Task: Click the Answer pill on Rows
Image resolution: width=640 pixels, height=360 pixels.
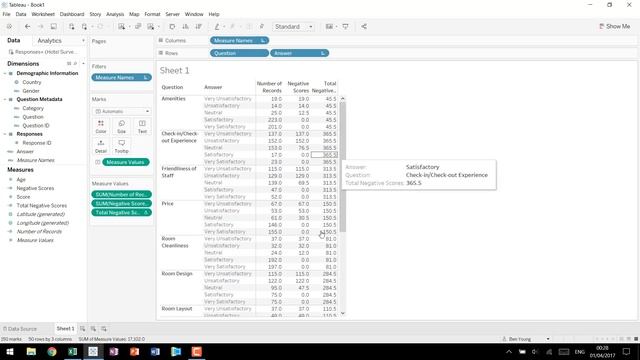Action: coord(300,53)
